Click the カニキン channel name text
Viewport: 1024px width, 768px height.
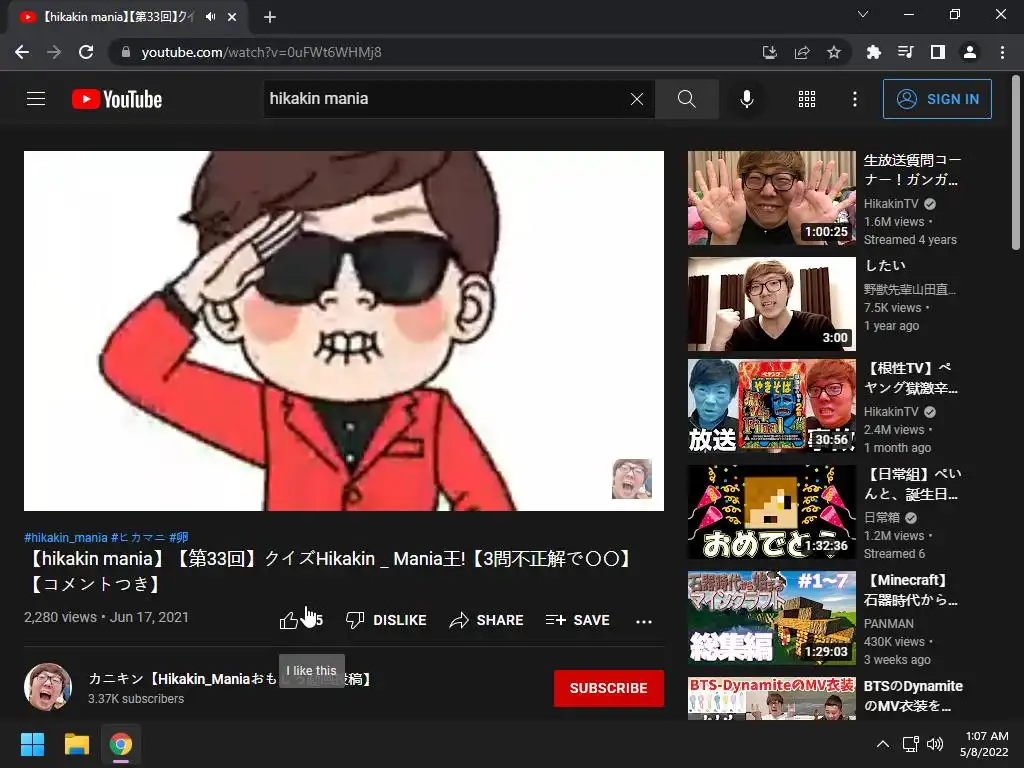(231, 679)
